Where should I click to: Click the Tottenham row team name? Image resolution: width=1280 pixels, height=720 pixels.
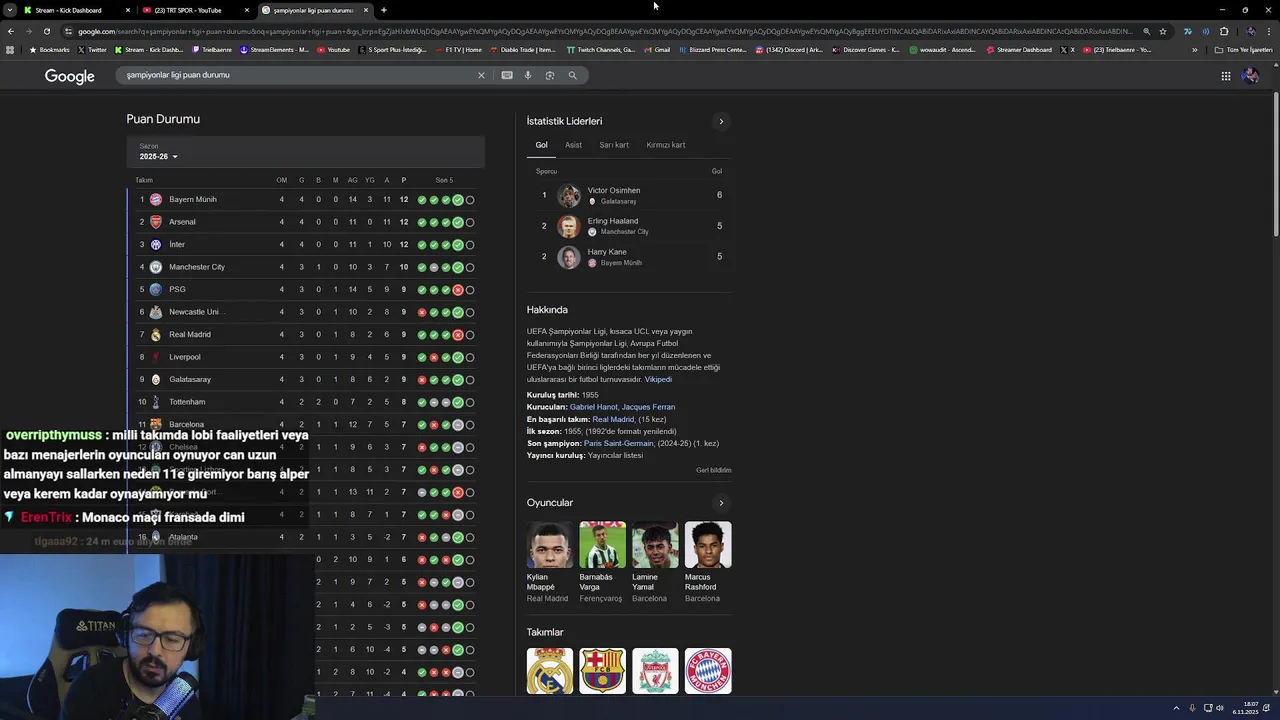pos(187,402)
